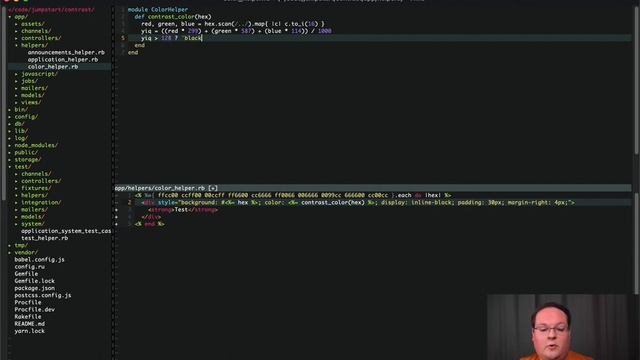Place cursor on 'def contrast_color(hex)' line
Screen dimensions: 640x360
pos(173,17)
